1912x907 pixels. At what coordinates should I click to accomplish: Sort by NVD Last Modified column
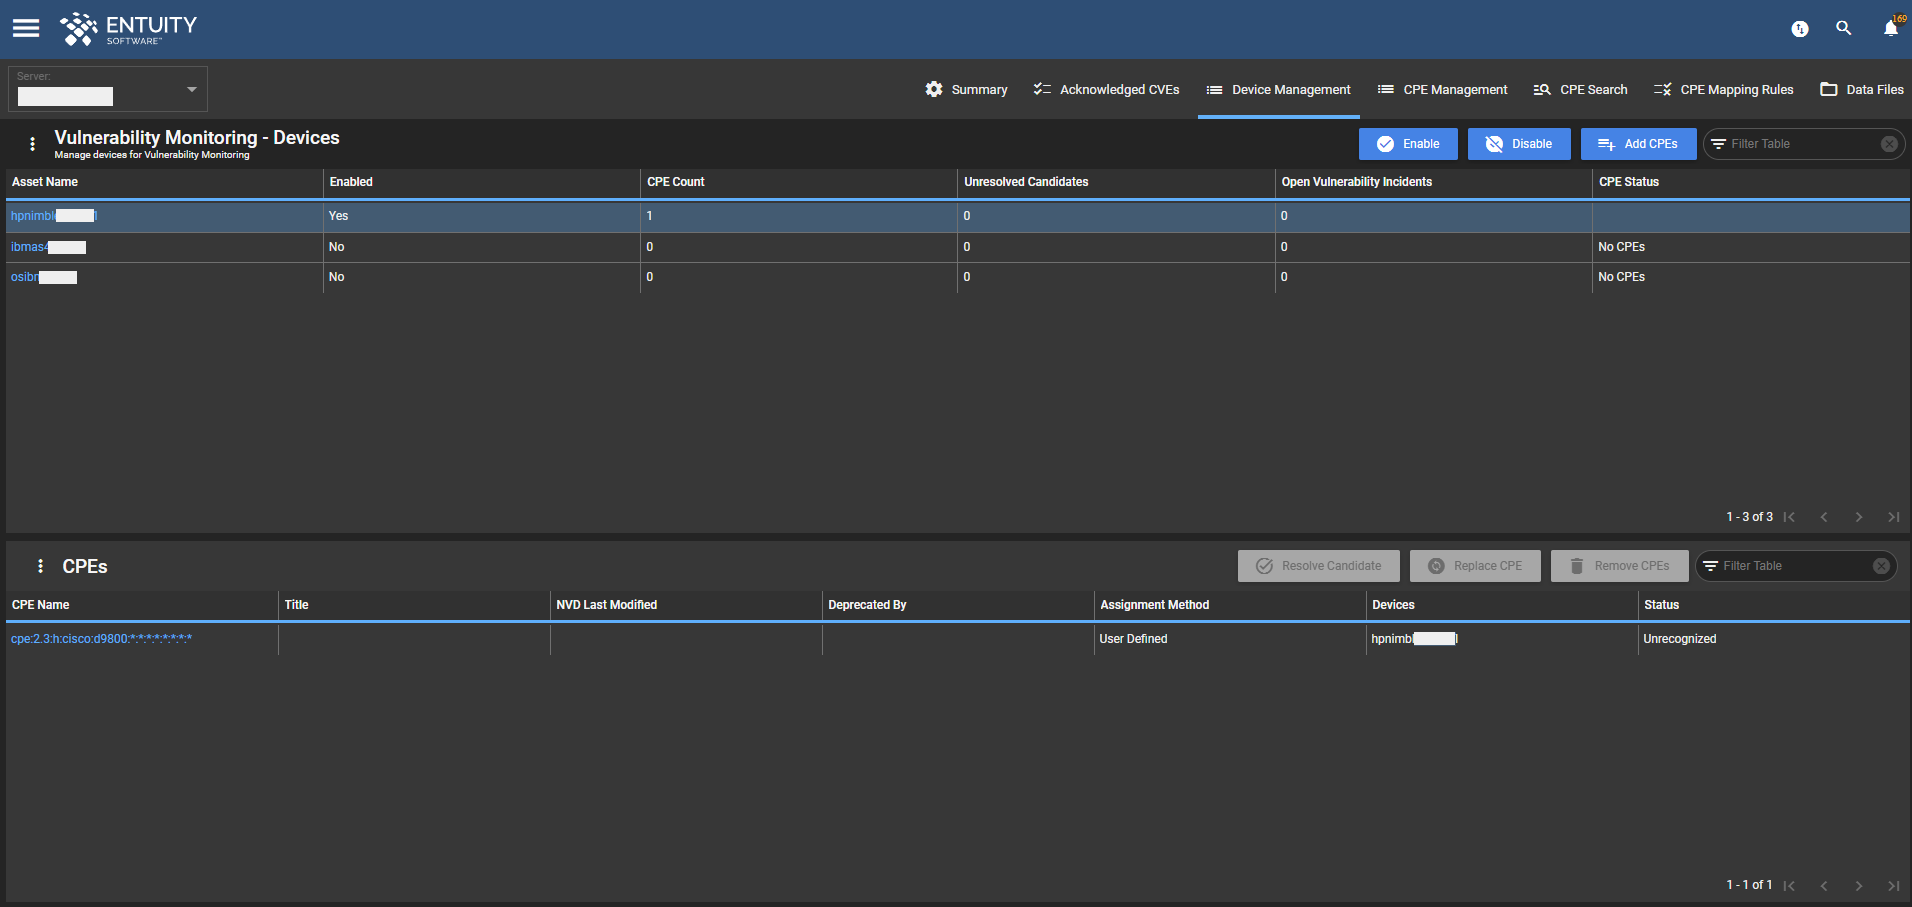coord(607,605)
